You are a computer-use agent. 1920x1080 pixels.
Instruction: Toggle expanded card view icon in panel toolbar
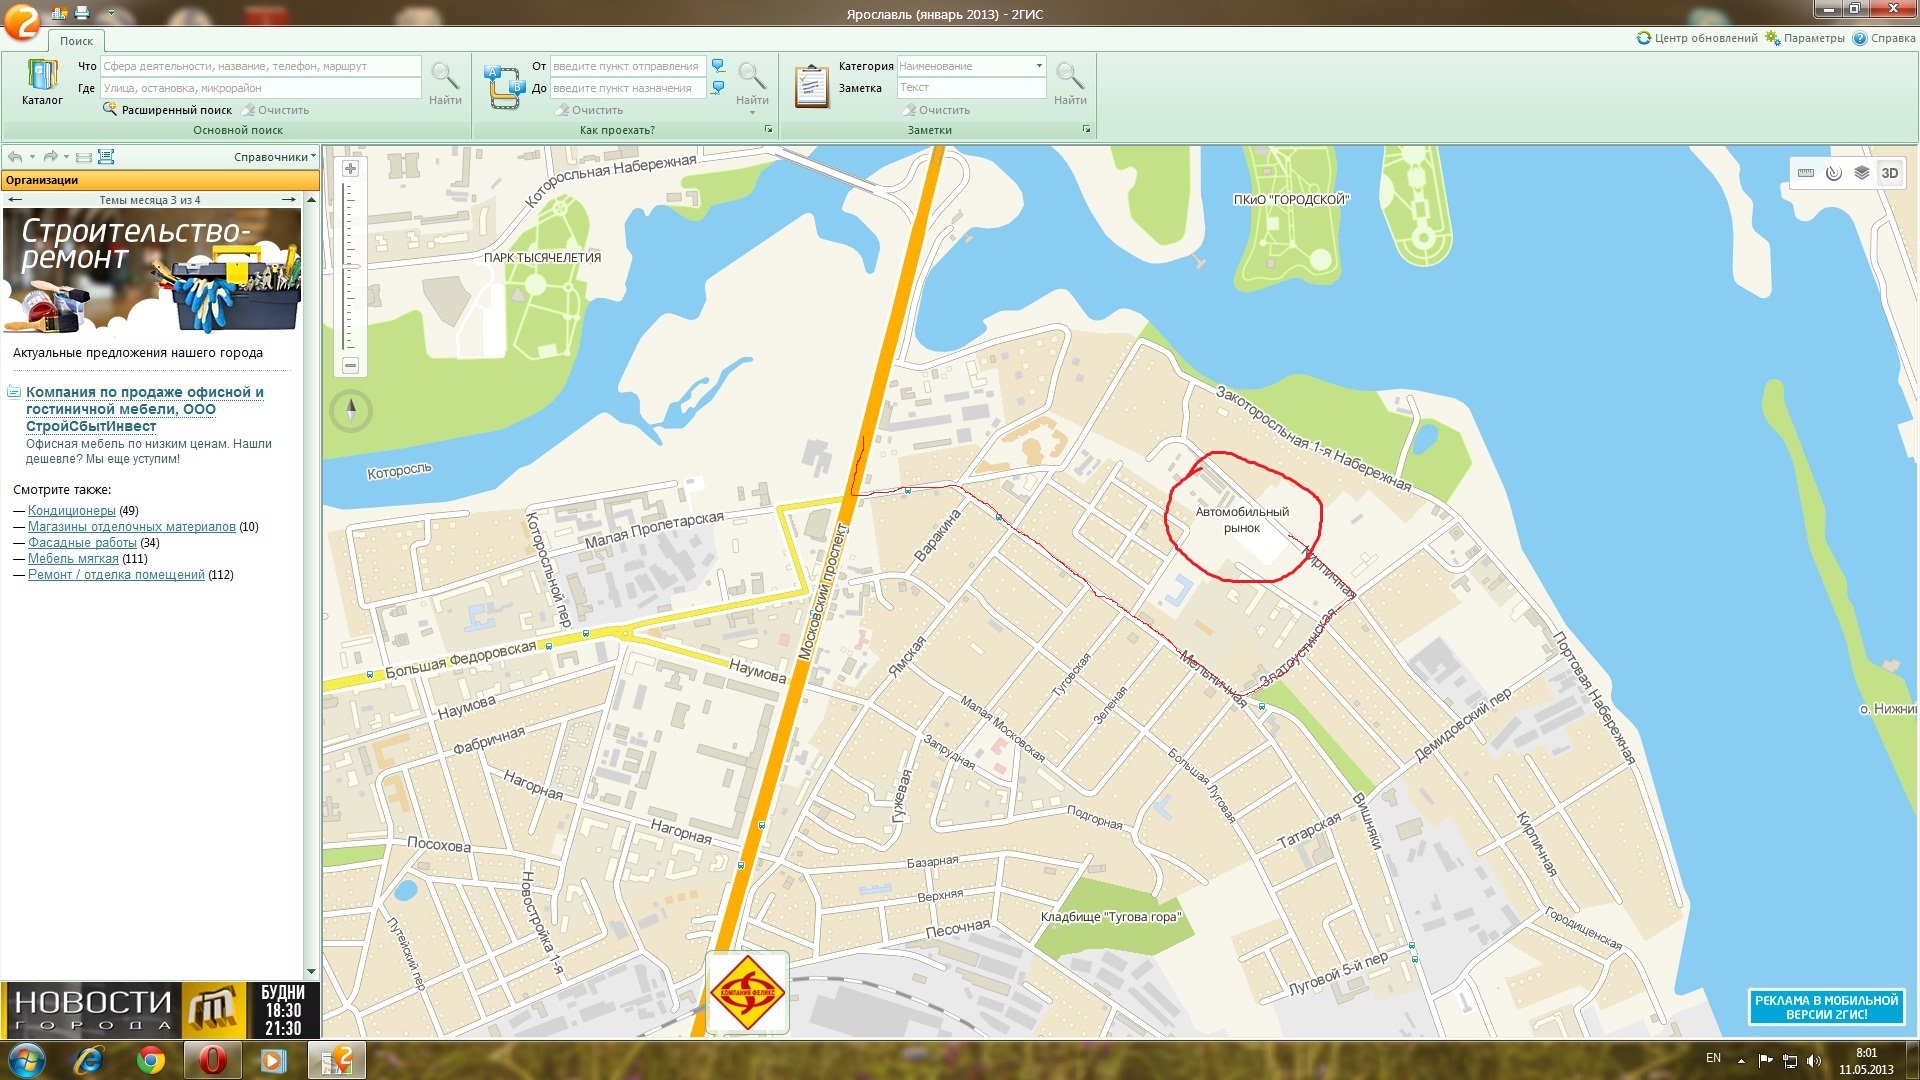coord(106,157)
